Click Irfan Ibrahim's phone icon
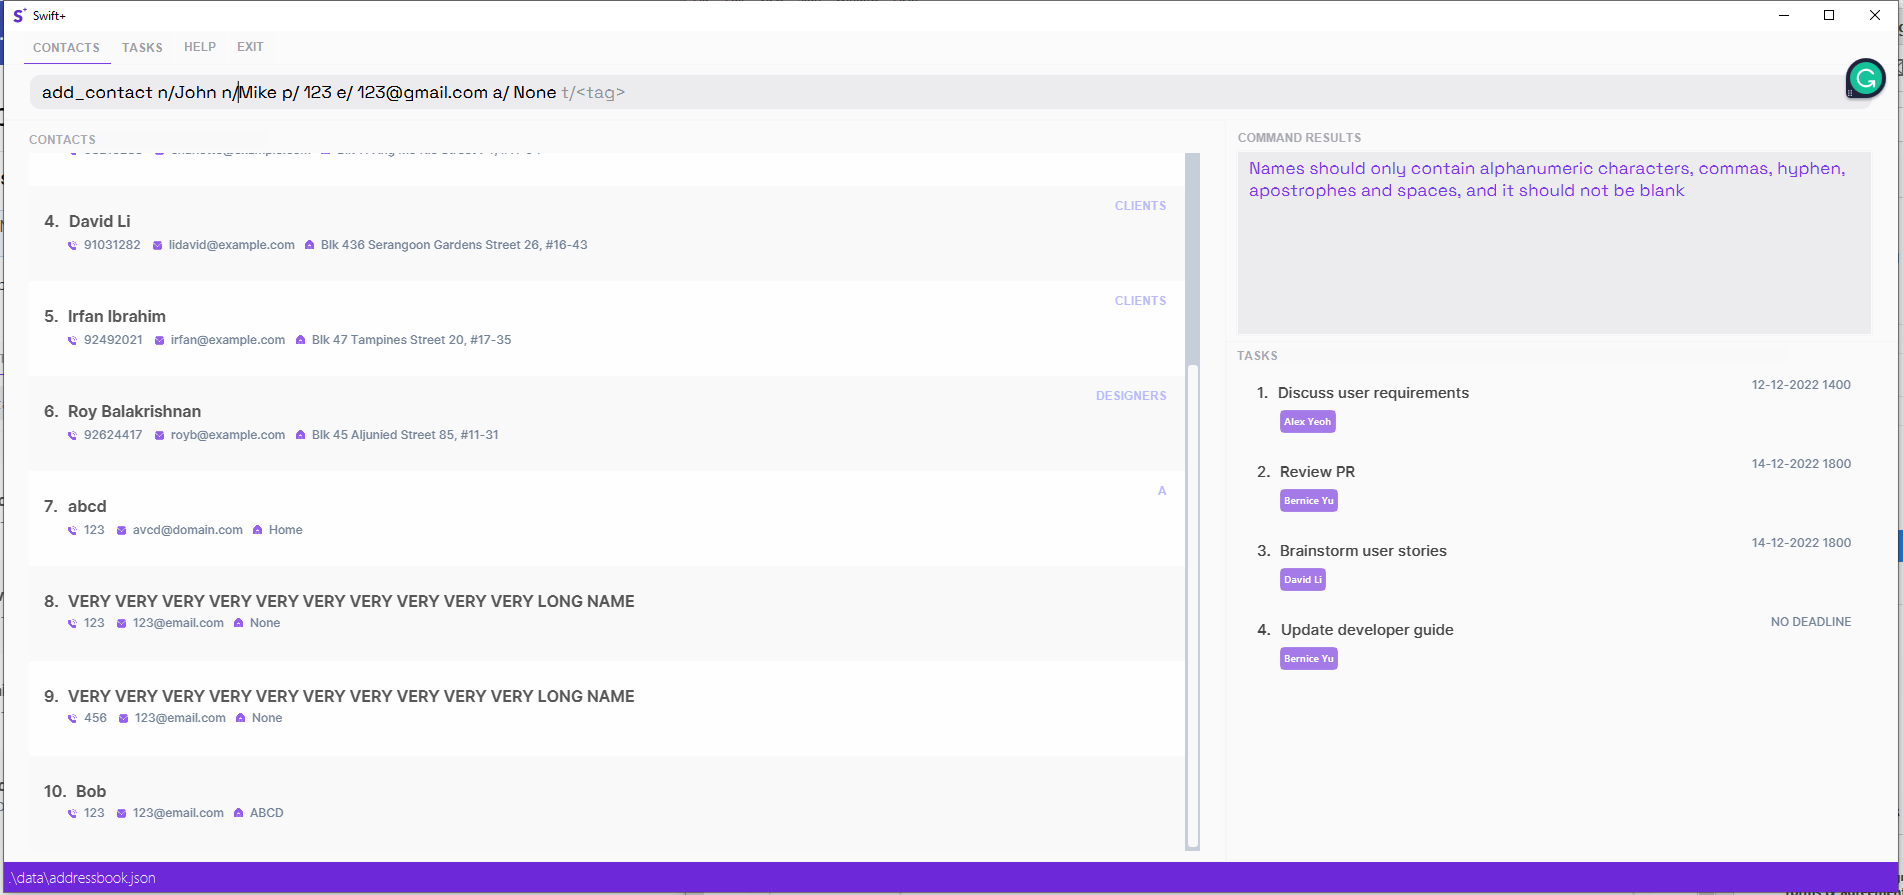1903x895 pixels. (72, 340)
